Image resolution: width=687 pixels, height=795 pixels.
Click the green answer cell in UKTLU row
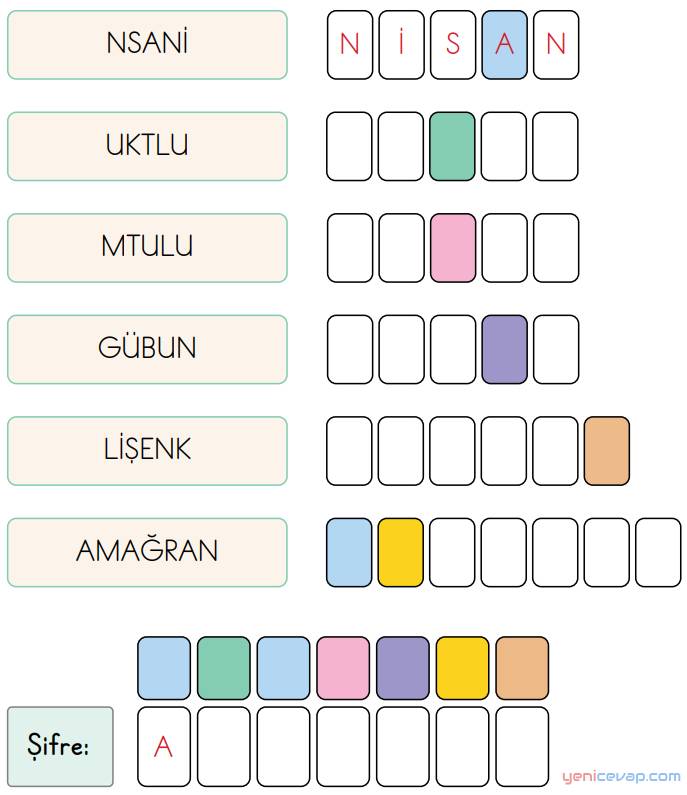tap(452, 147)
